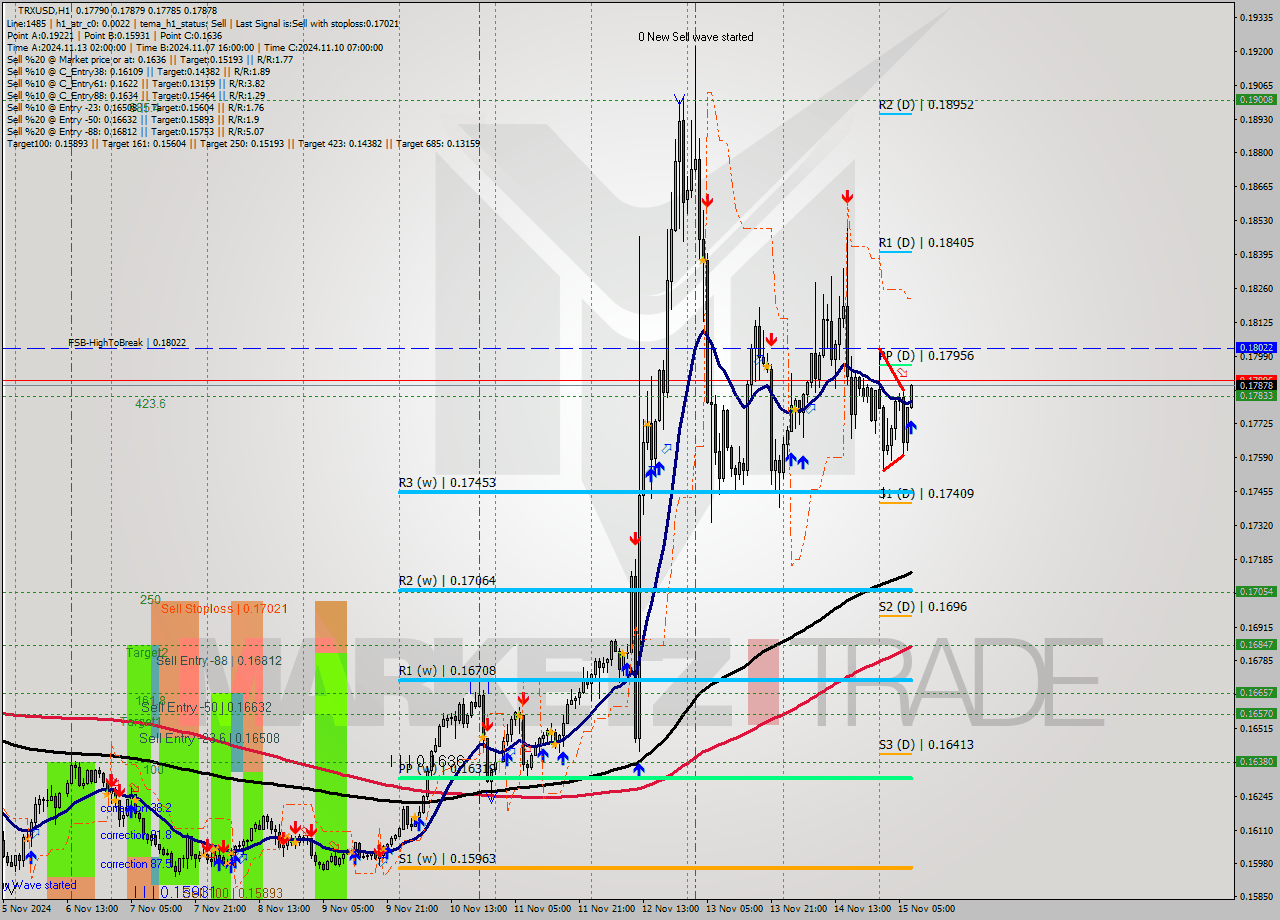Click the 'Target100: 0.15893' targets info line
This screenshot has width=1280, height=920.
(x=243, y=144)
